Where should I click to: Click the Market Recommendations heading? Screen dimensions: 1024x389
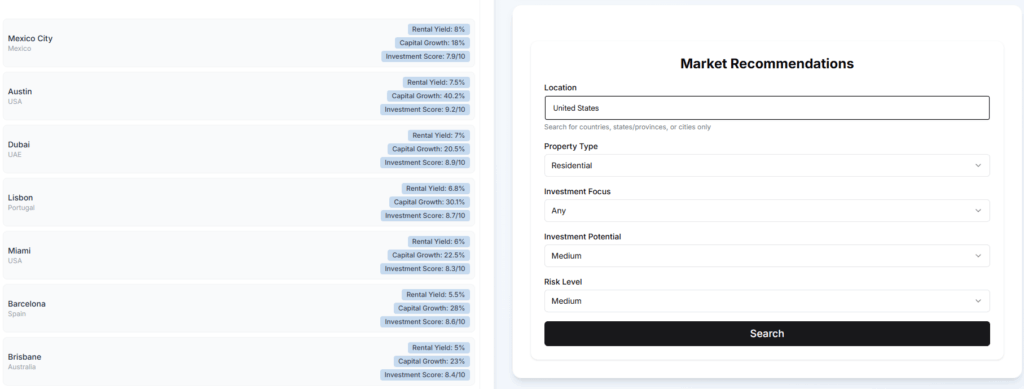pyautogui.click(x=767, y=64)
